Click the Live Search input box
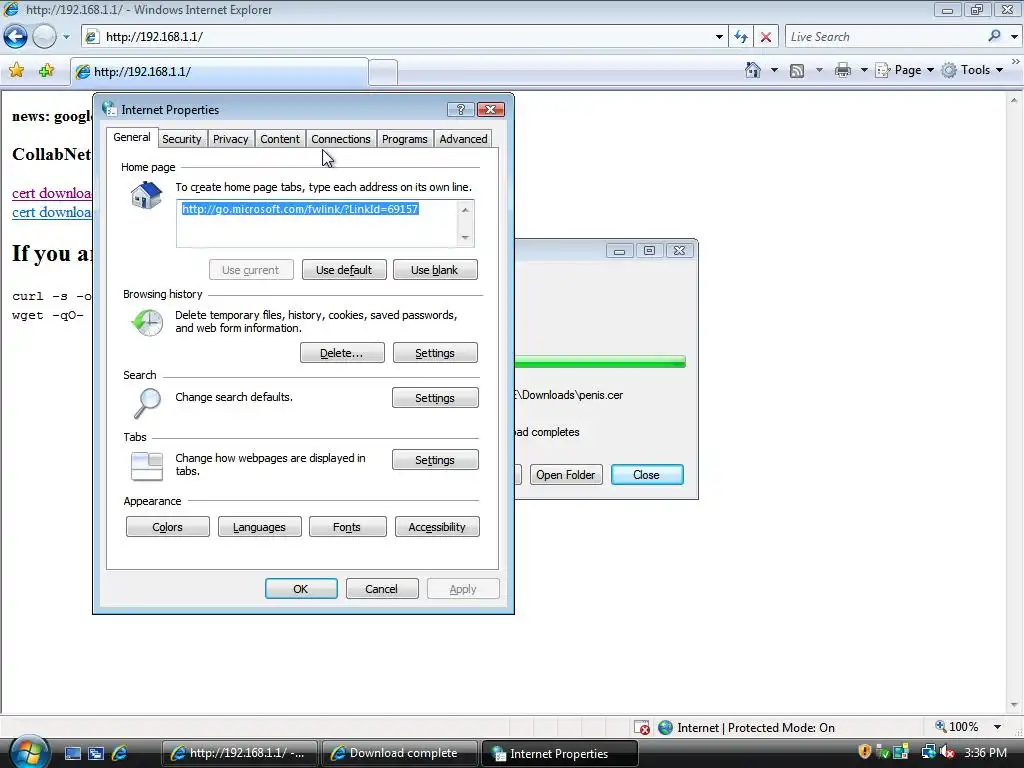 (x=885, y=37)
